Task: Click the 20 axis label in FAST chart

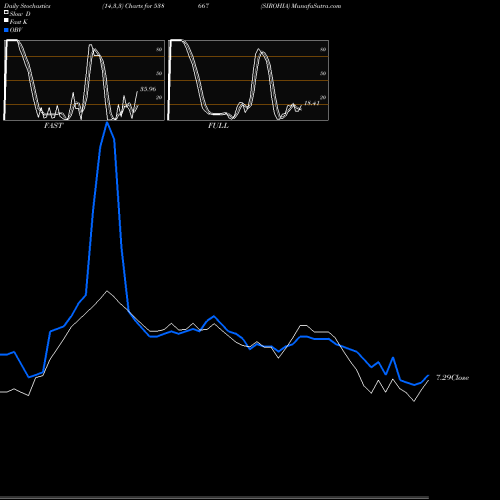Action: pos(159,97)
